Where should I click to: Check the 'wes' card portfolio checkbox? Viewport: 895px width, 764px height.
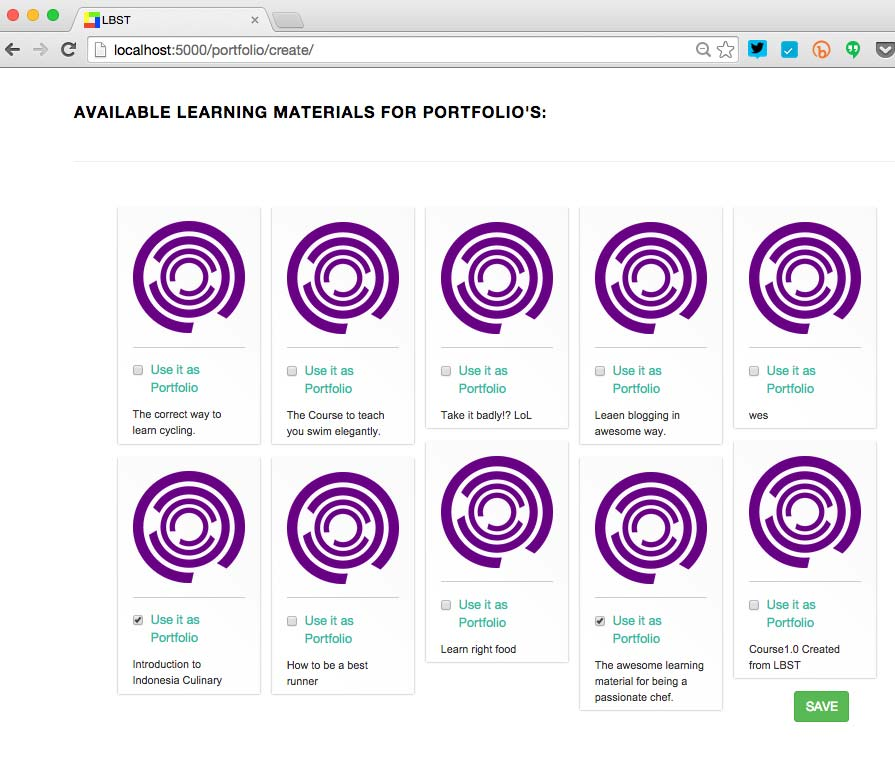click(x=754, y=371)
